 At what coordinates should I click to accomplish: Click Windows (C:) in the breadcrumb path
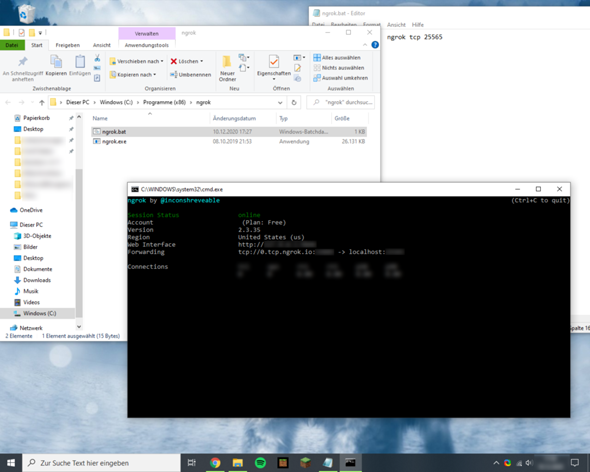tap(116, 102)
